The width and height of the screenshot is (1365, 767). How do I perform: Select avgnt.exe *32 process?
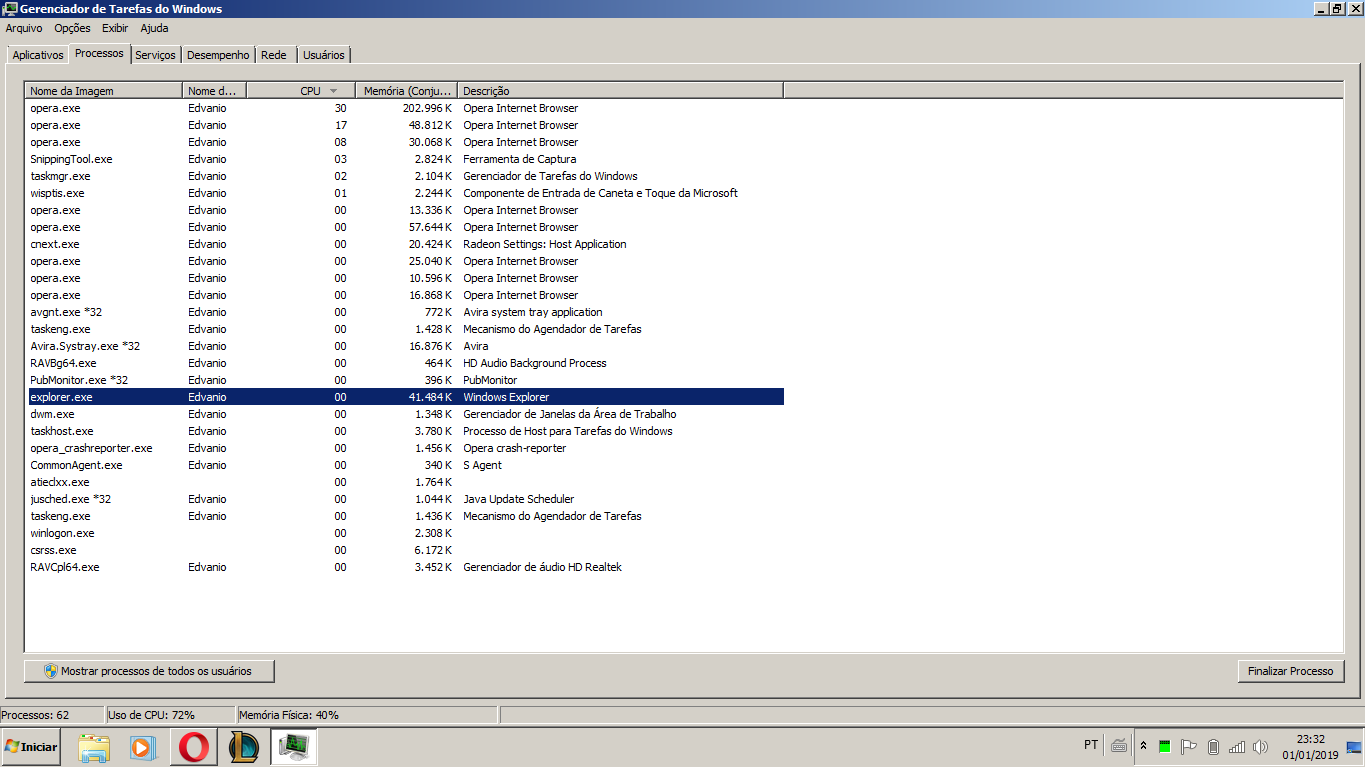(404, 312)
